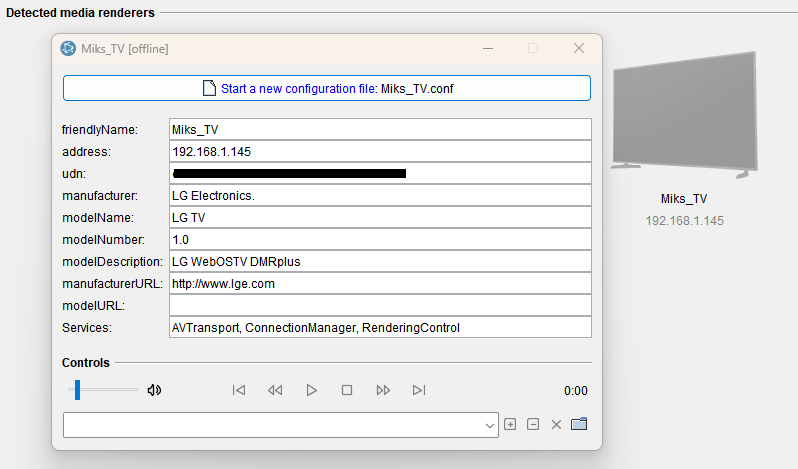Remove item with the minus icon
The image size is (798, 469).
pyautogui.click(x=533, y=424)
